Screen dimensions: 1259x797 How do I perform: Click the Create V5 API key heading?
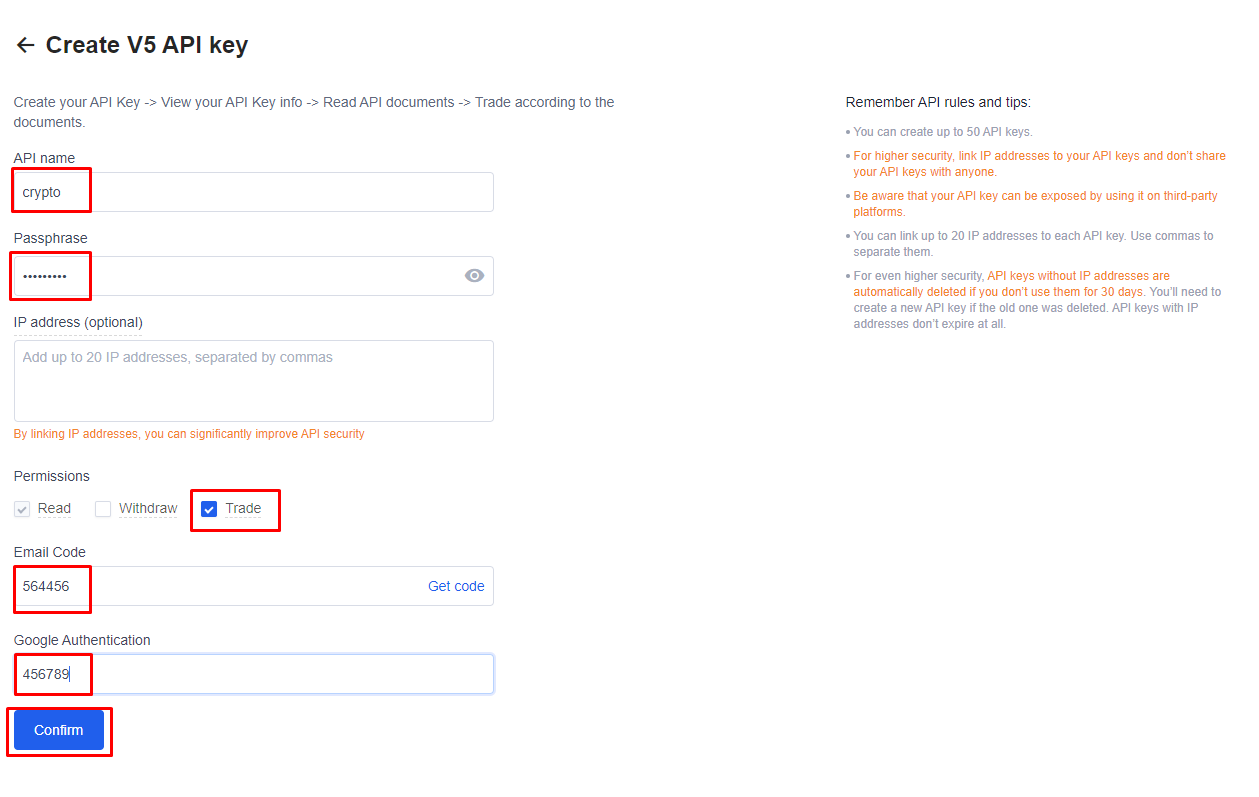[x=147, y=45]
